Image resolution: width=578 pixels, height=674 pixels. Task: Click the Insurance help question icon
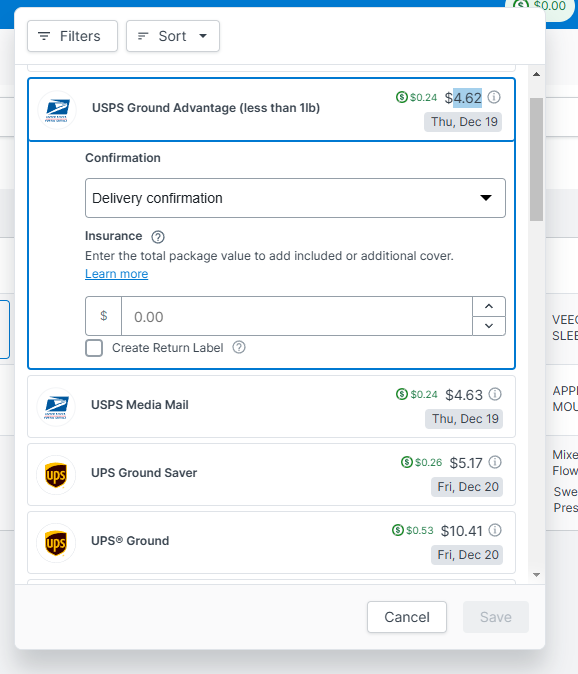point(158,237)
